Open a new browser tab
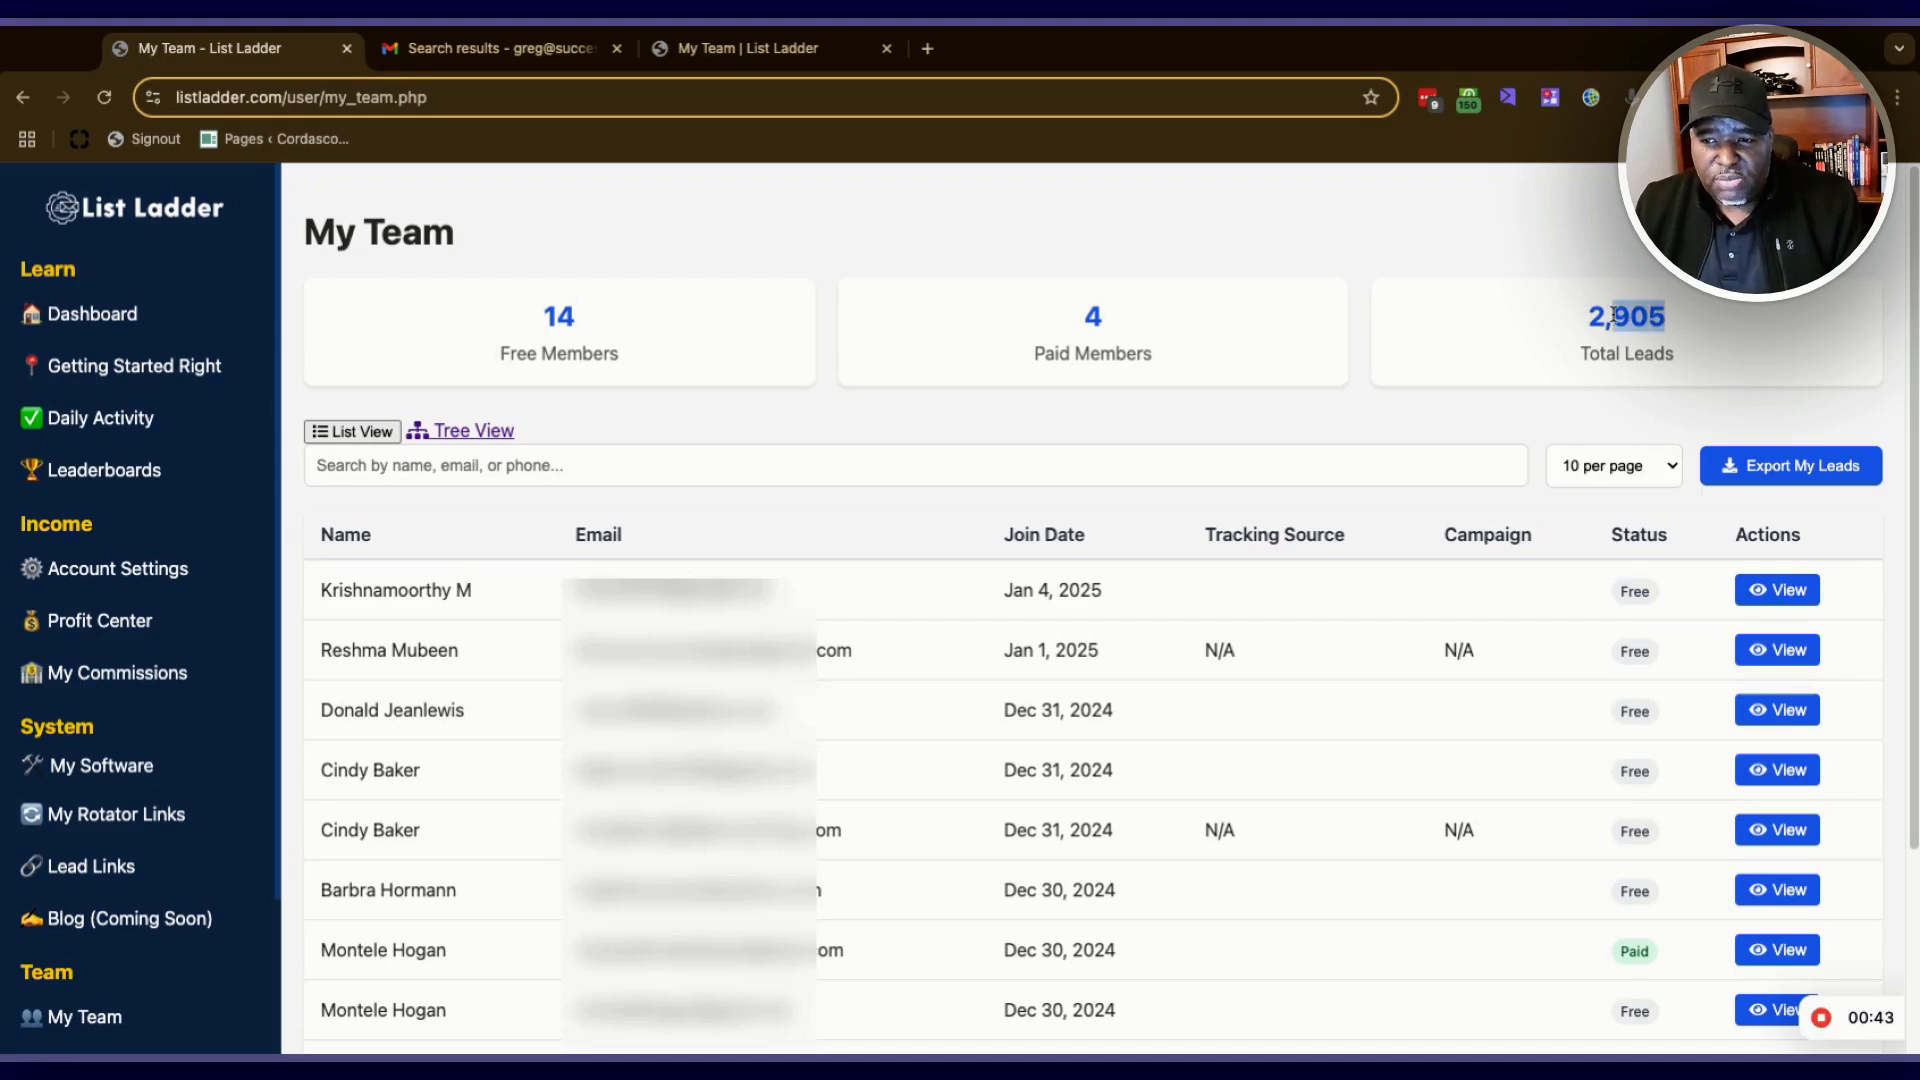 pos(927,48)
